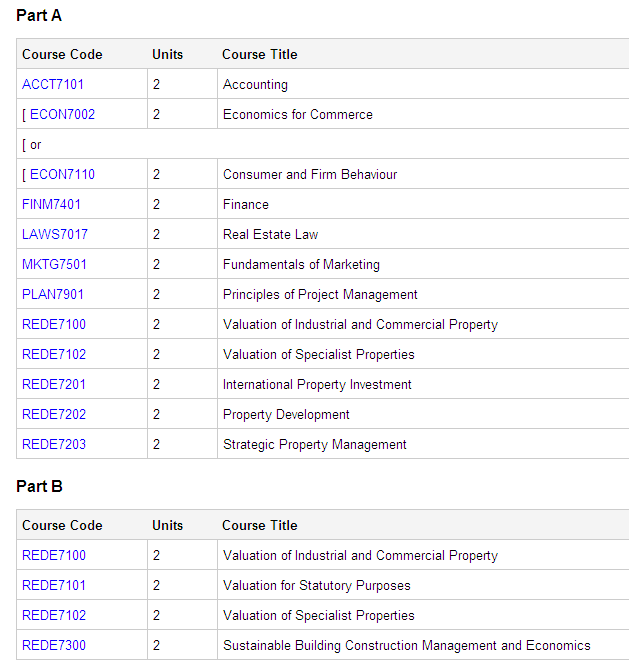Click Course Title header in Part A table
The width and height of the screenshot is (629, 665).
coord(260,54)
